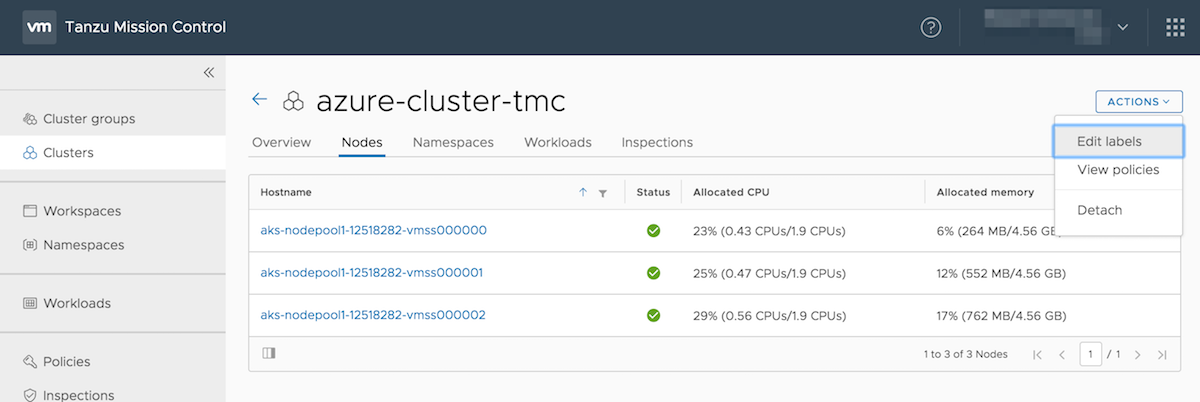1200x402 pixels.
Task: Click the VMware vm logo
Action: click(x=38, y=27)
